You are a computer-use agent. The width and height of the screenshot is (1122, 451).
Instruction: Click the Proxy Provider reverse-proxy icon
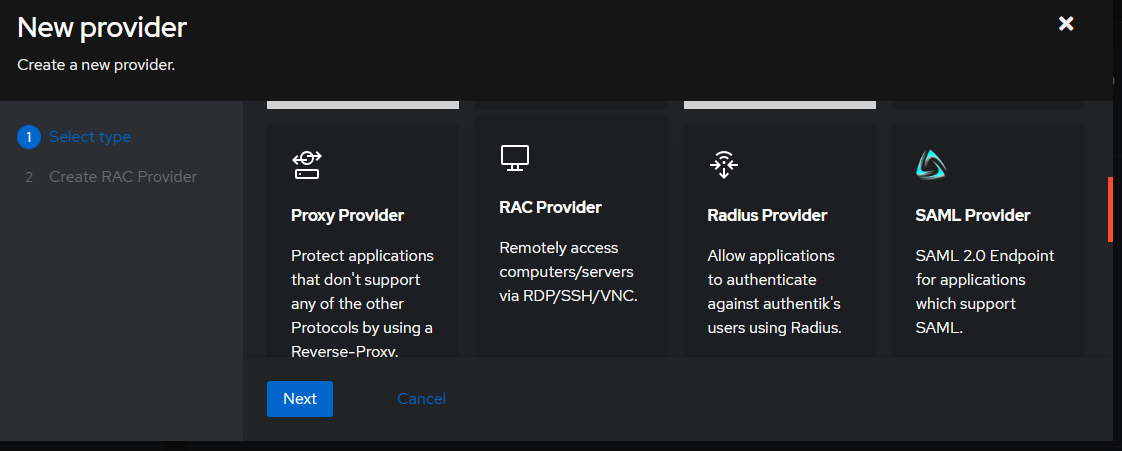coord(306,165)
